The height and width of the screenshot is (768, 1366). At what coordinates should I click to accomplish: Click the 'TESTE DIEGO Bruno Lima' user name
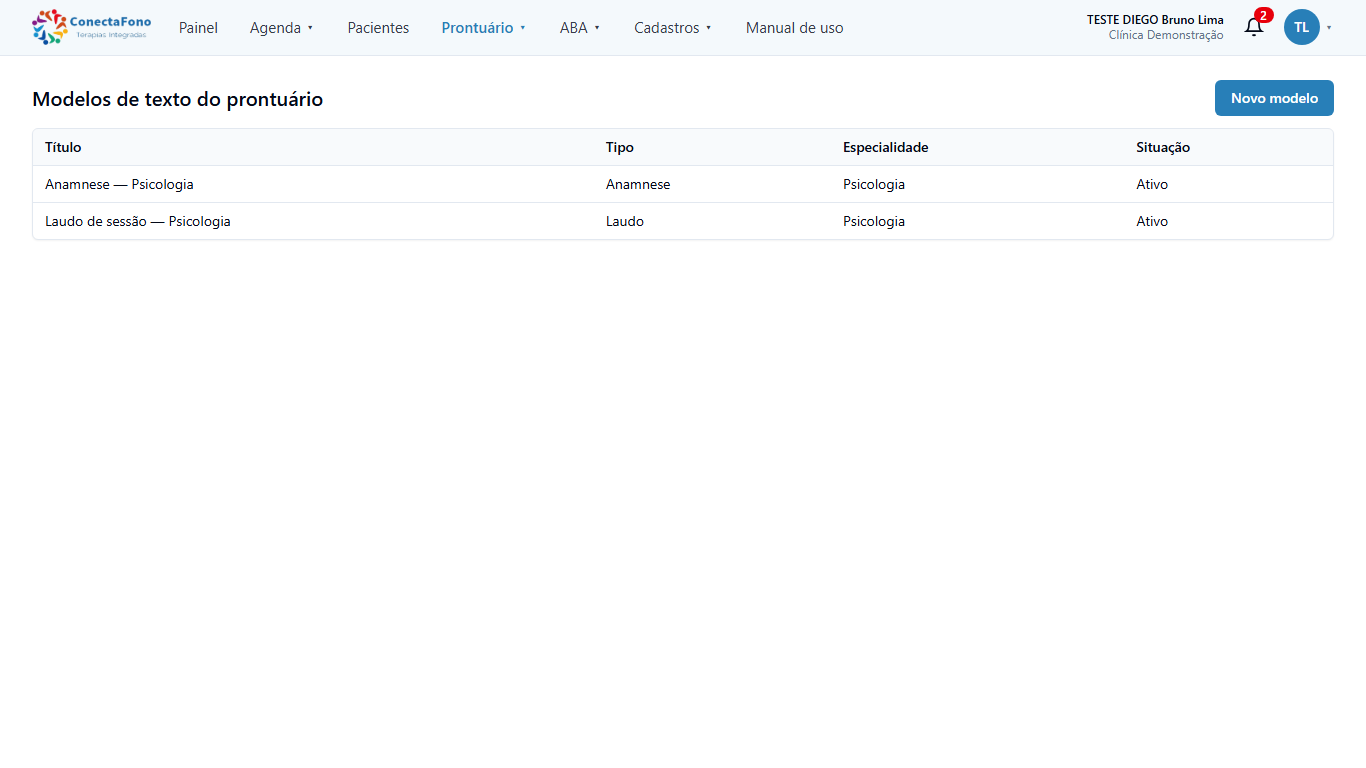[1155, 20]
